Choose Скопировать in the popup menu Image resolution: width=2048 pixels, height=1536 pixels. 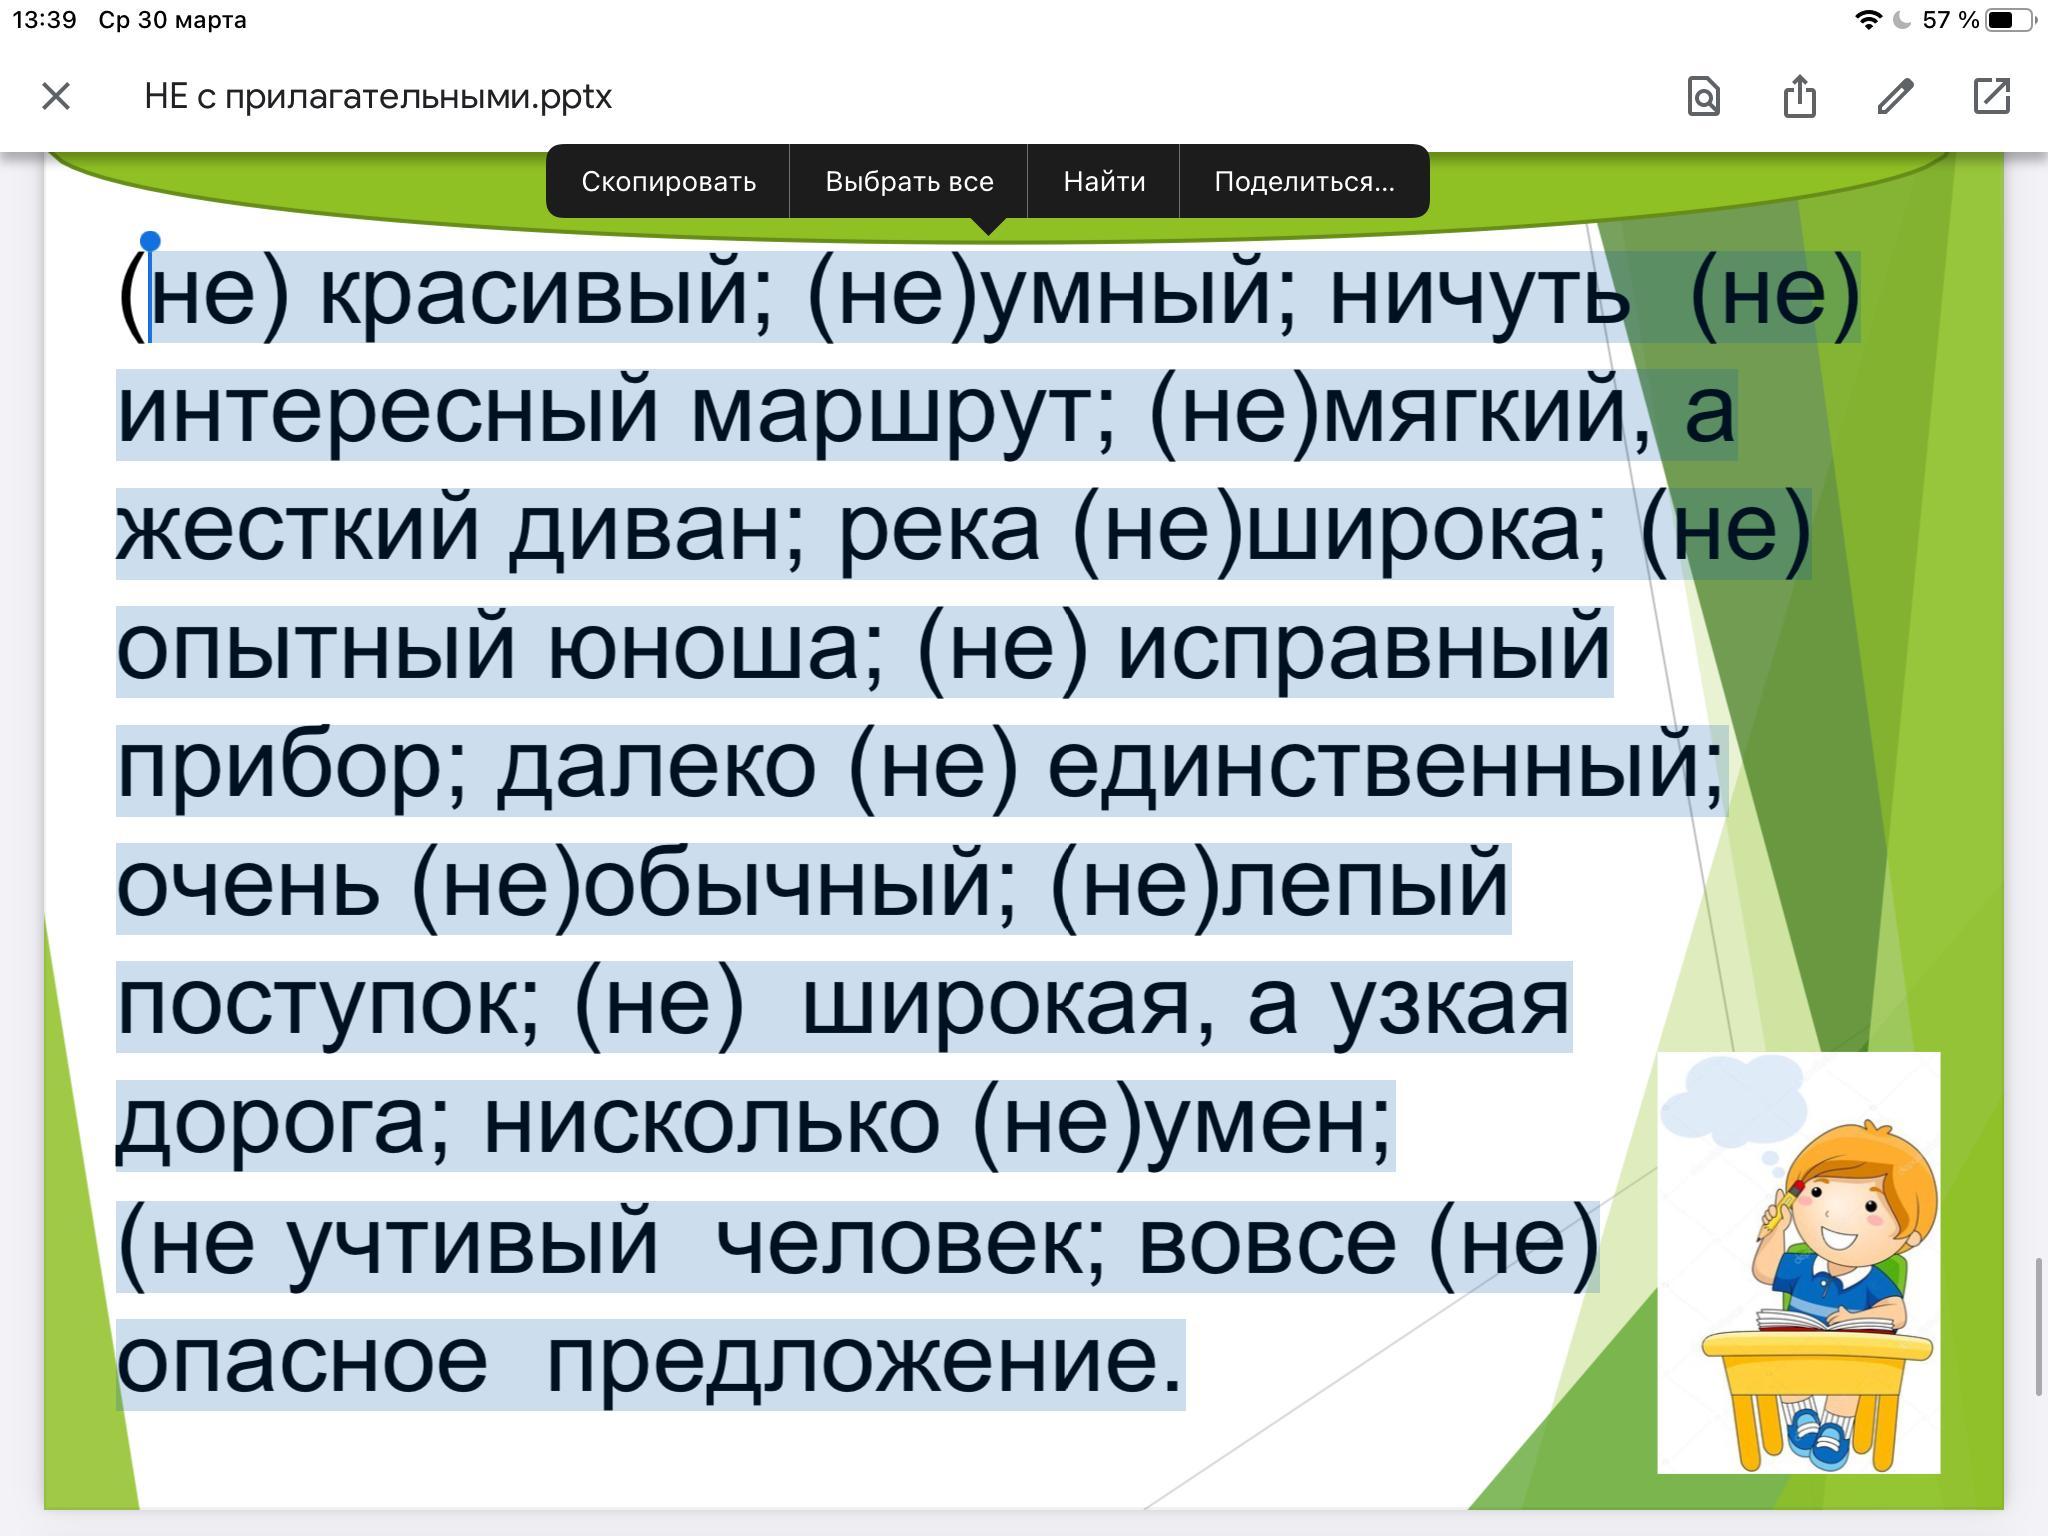pyautogui.click(x=668, y=182)
